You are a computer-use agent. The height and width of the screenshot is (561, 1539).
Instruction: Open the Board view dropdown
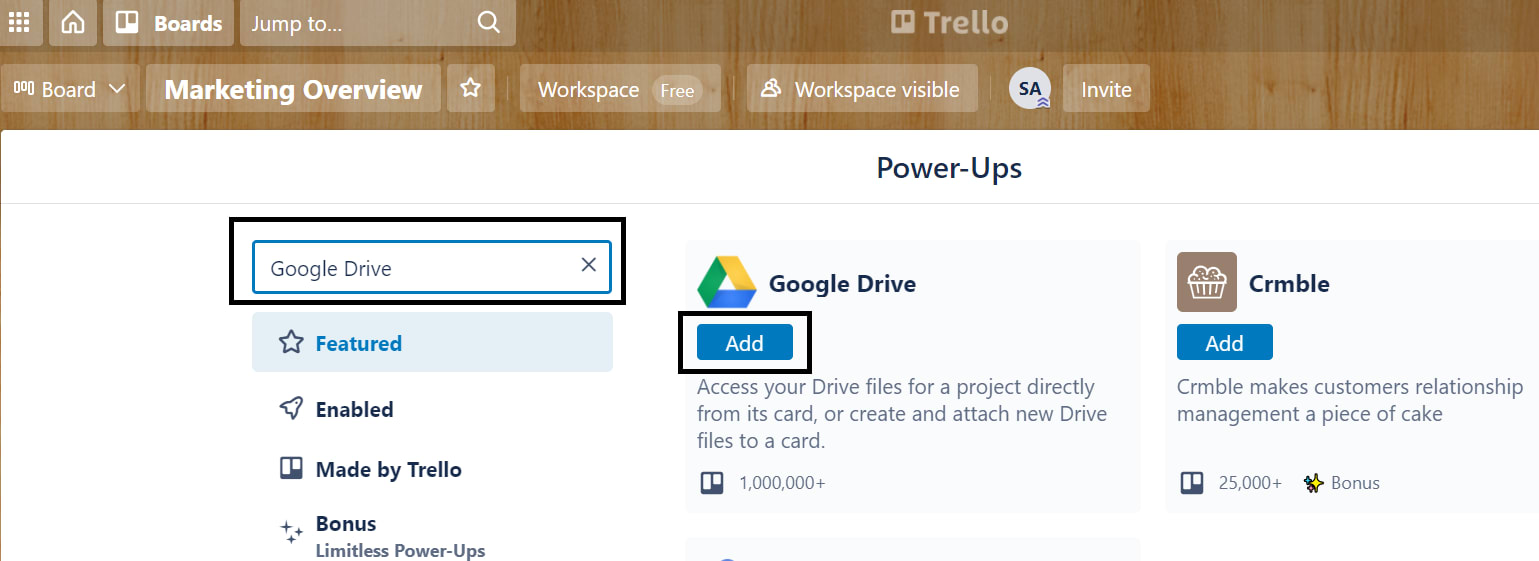click(x=70, y=89)
